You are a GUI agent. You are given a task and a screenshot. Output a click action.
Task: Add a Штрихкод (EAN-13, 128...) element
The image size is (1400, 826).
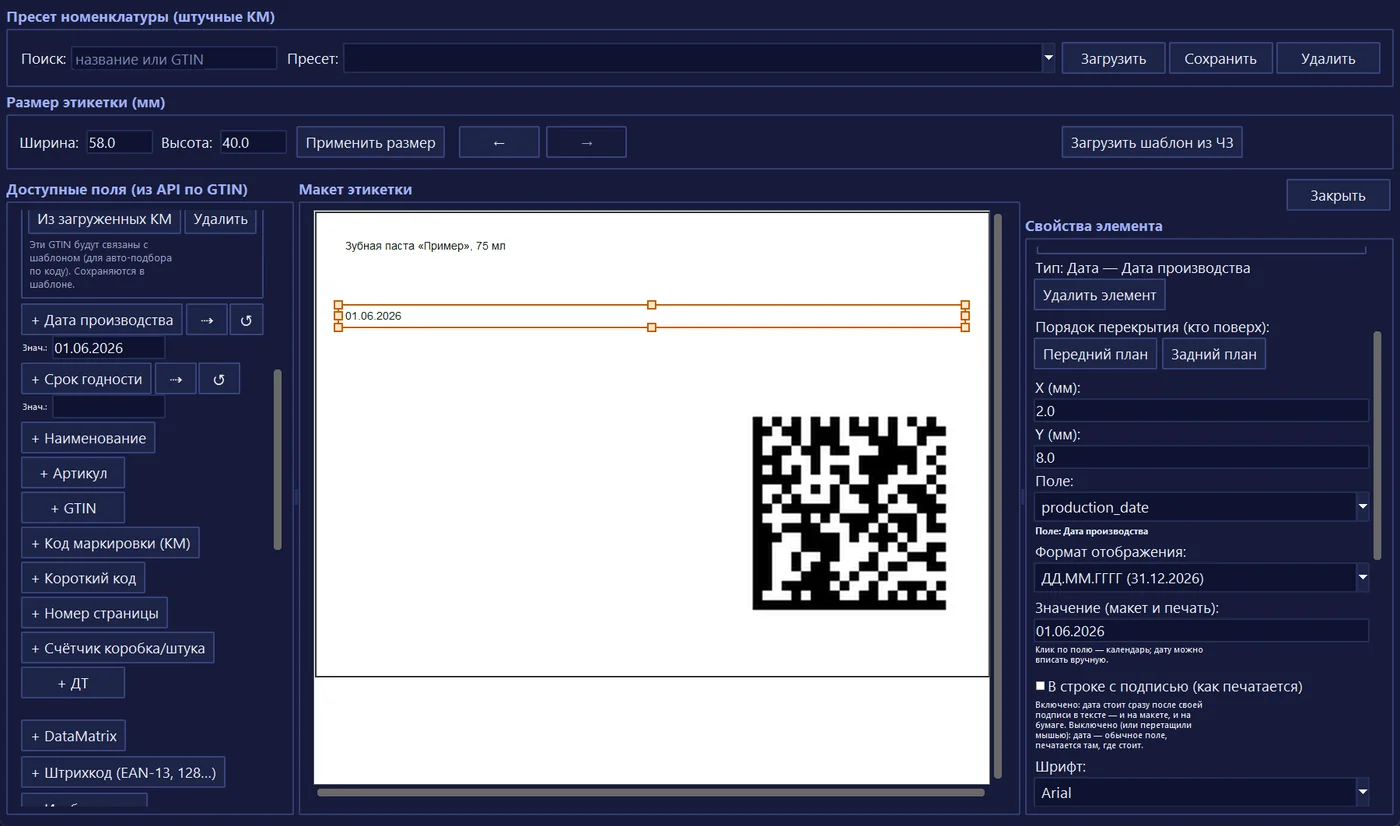[124, 772]
